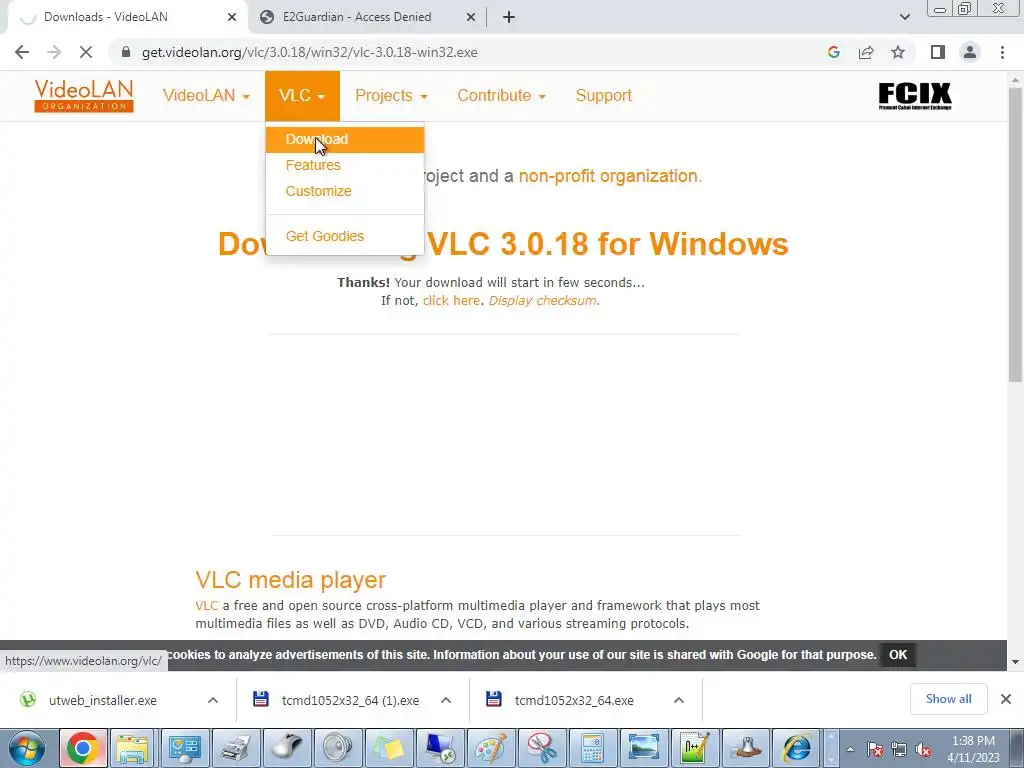Accept cookies with the OK button

pyautogui.click(x=898, y=655)
